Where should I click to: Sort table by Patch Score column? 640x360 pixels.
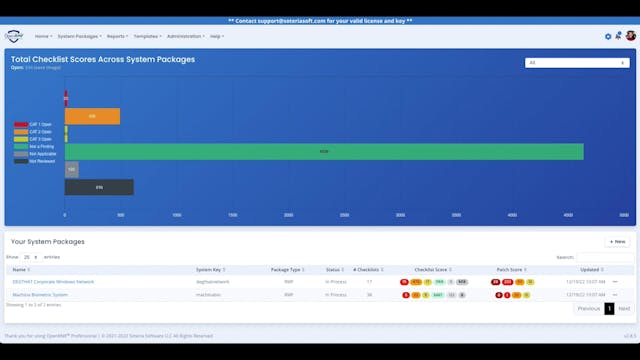pyautogui.click(x=511, y=270)
